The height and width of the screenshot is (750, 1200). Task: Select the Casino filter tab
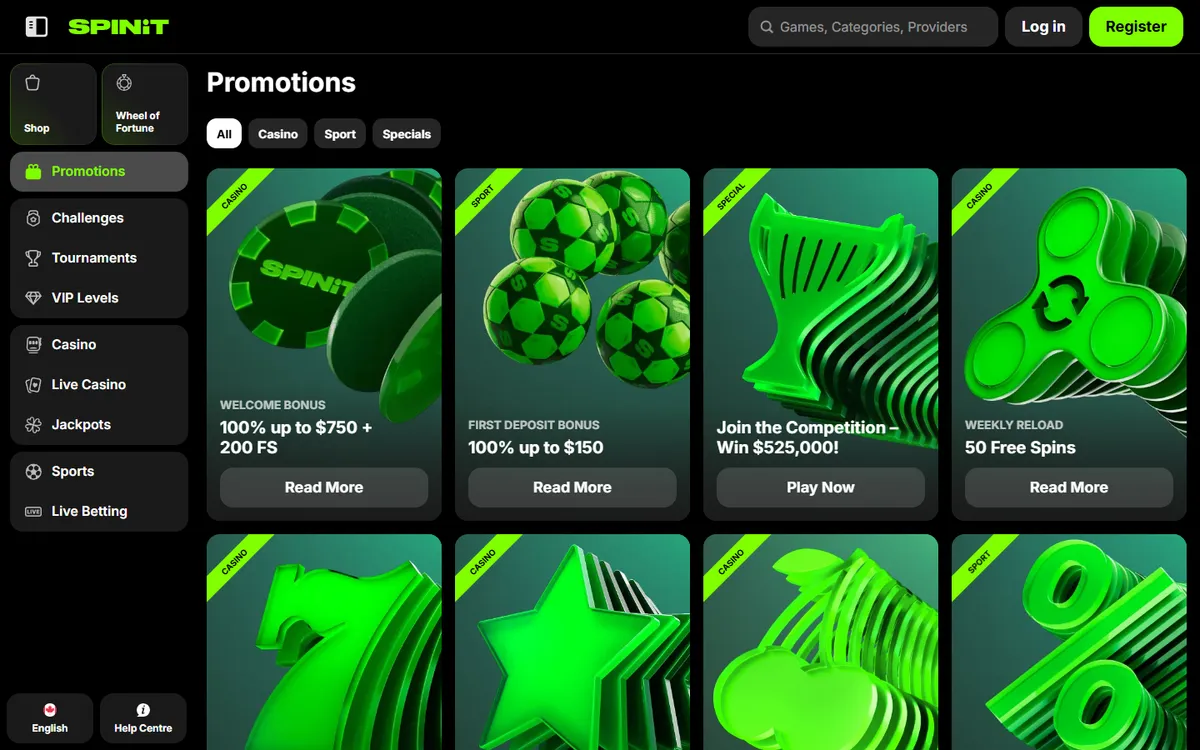[x=278, y=134]
